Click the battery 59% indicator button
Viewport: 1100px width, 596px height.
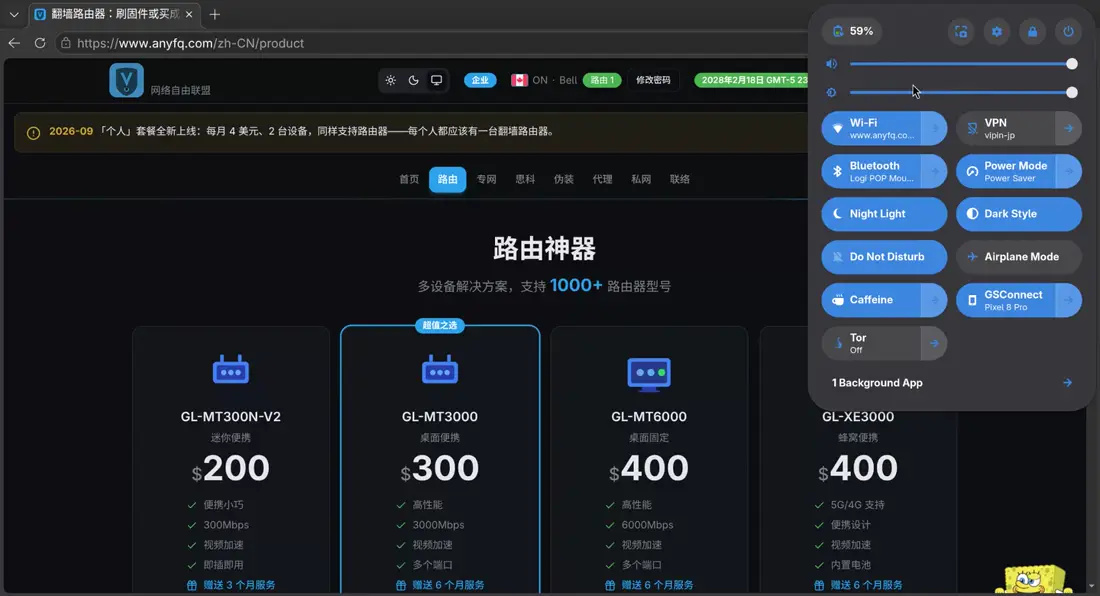[x=852, y=32]
